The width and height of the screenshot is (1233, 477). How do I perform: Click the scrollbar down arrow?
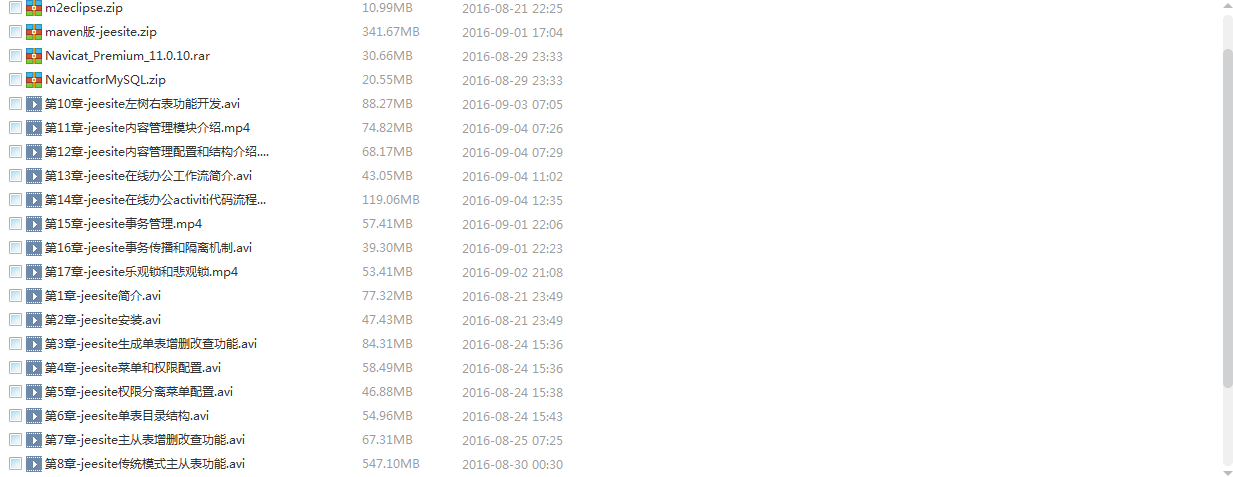[x=1228, y=472]
